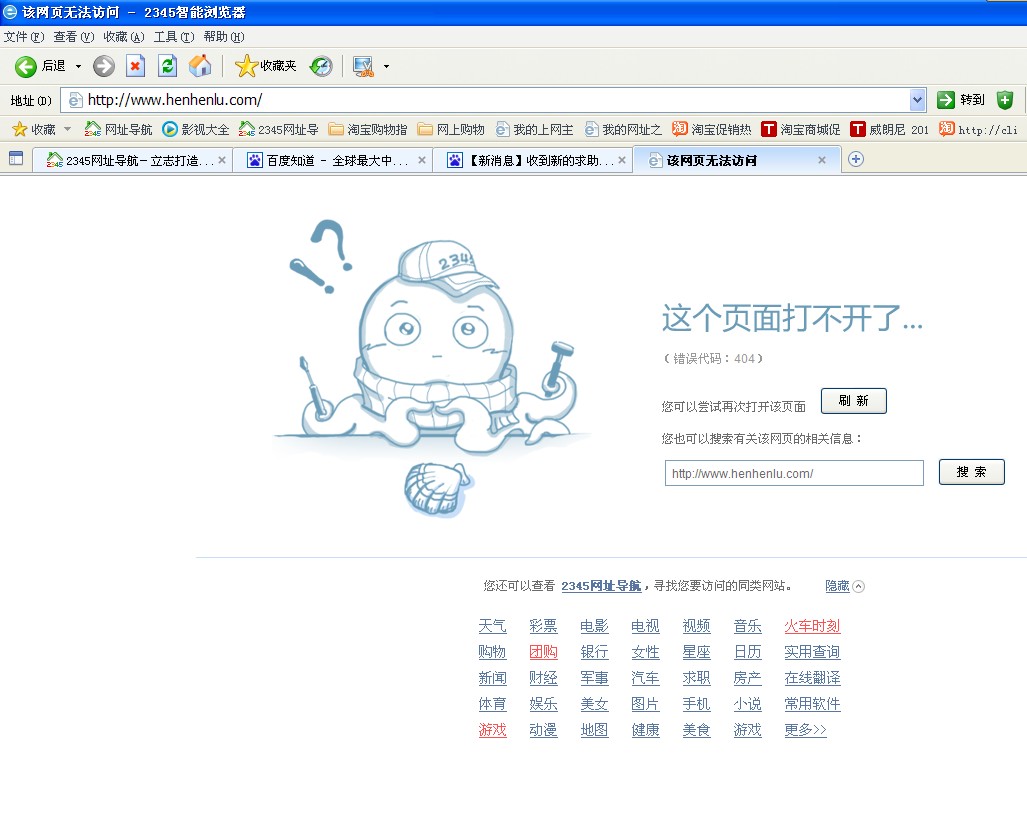Open 影视大全 bookmark

196,129
